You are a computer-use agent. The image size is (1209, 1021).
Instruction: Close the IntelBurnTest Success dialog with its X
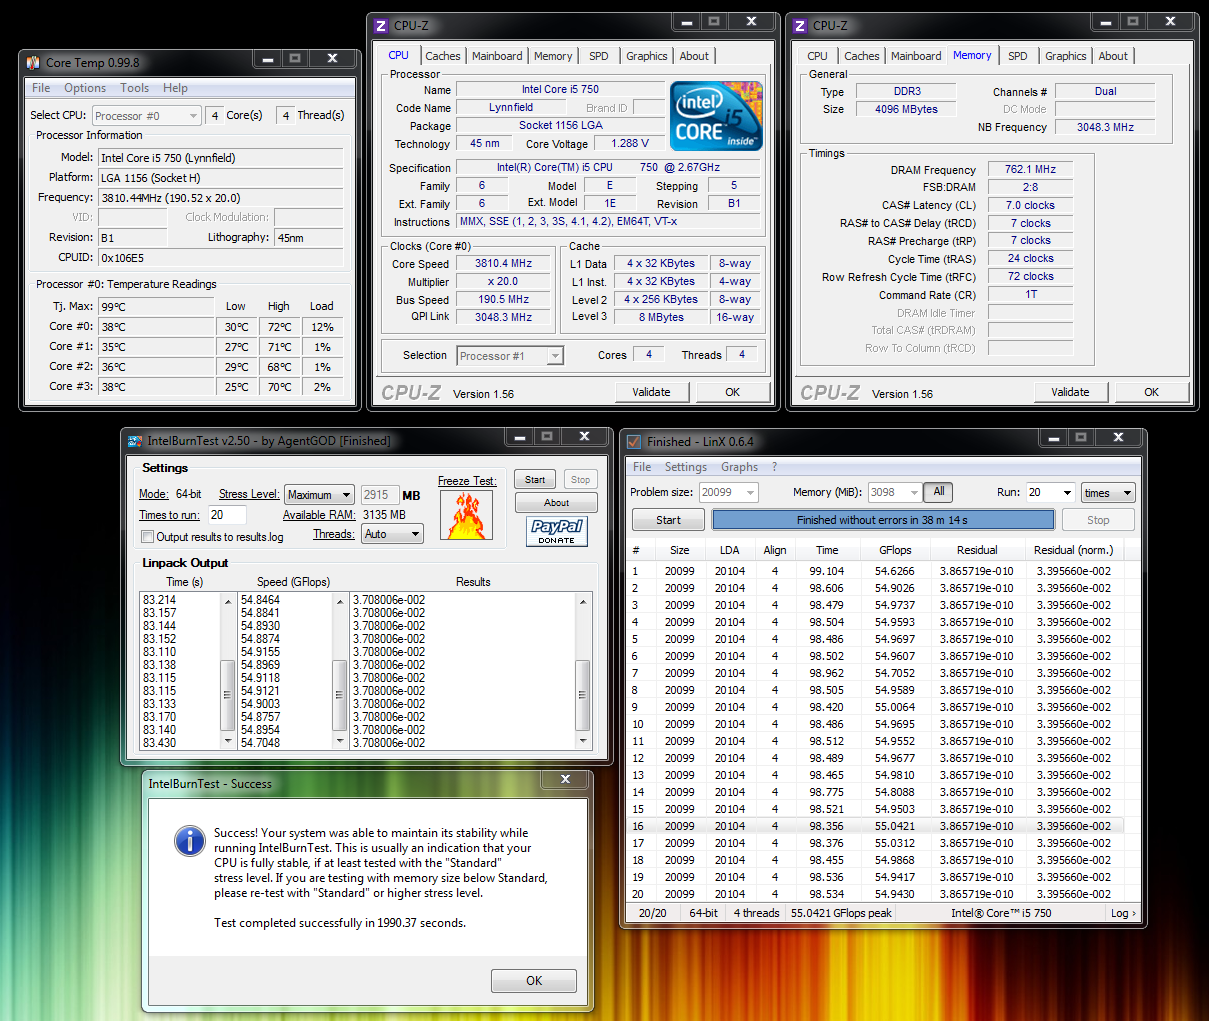click(565, 779)
